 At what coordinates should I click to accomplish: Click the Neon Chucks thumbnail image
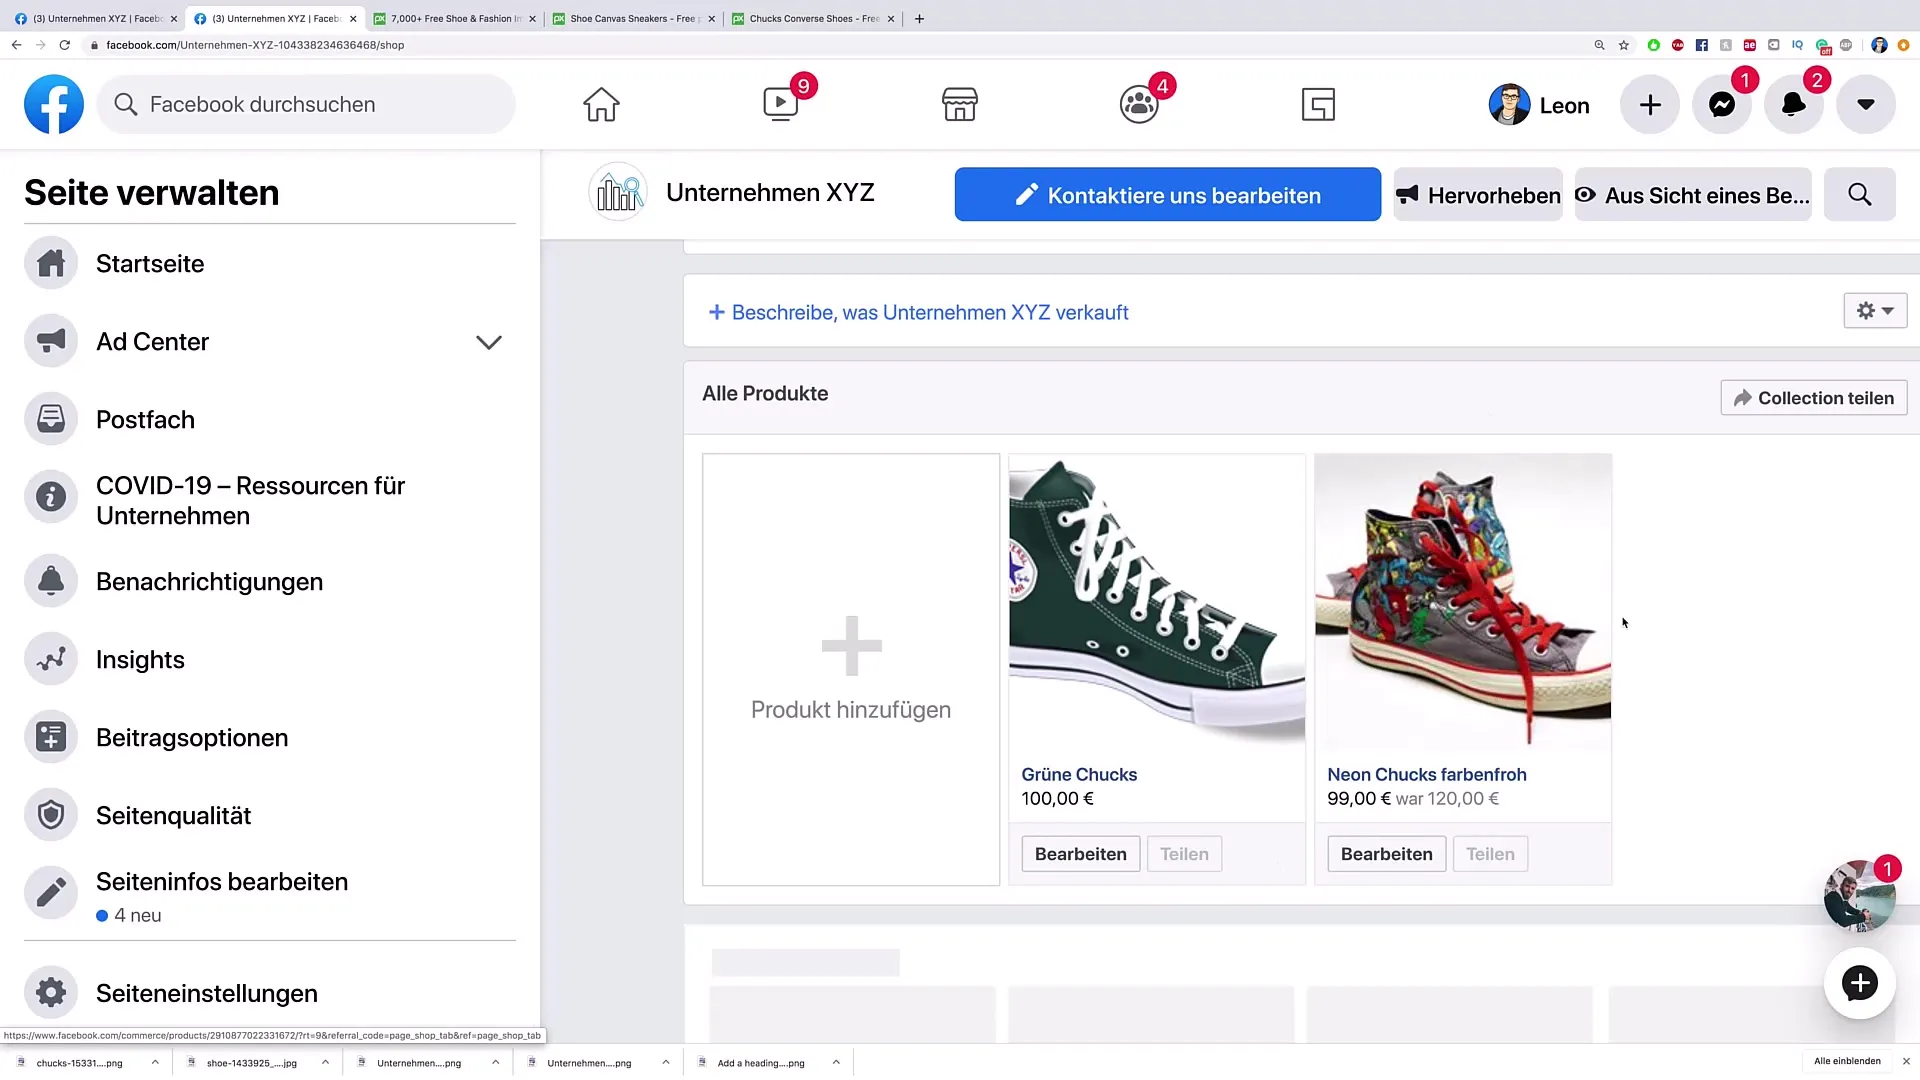point(1462,601)
